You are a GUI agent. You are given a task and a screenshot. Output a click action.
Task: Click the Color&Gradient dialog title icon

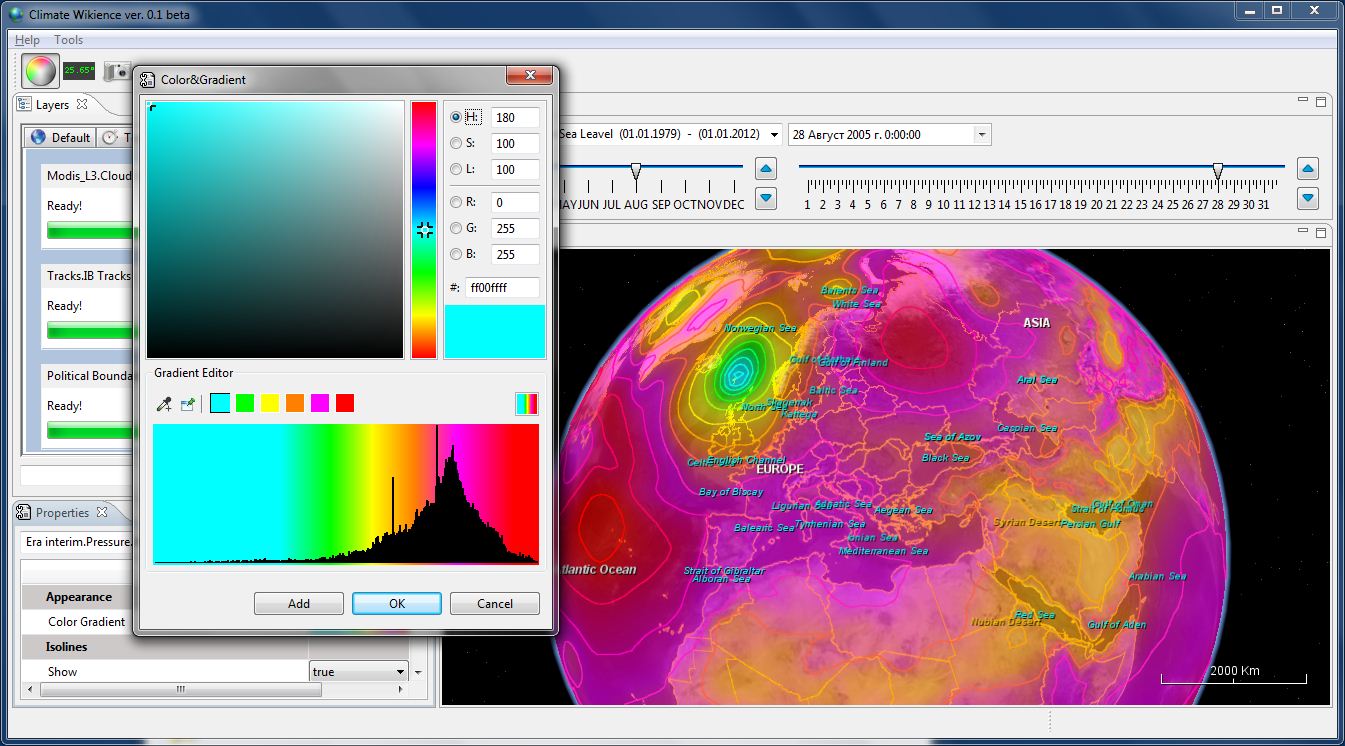pos(148,79)
